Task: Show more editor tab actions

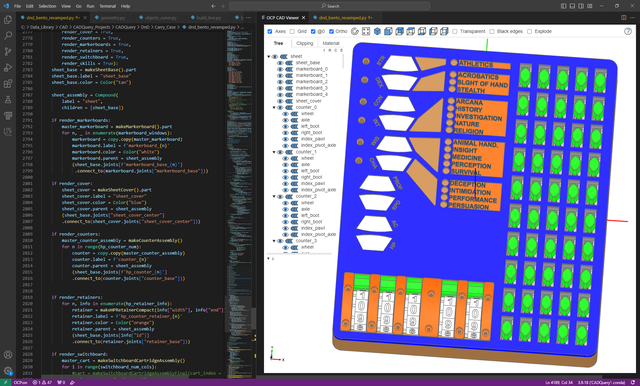Action: [633, 18]
